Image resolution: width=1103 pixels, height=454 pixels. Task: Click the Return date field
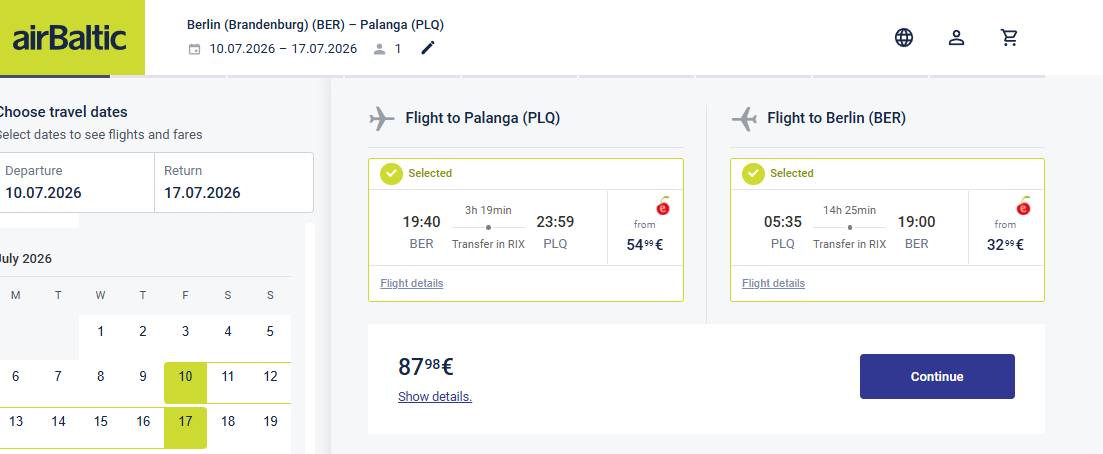point(234,182)
